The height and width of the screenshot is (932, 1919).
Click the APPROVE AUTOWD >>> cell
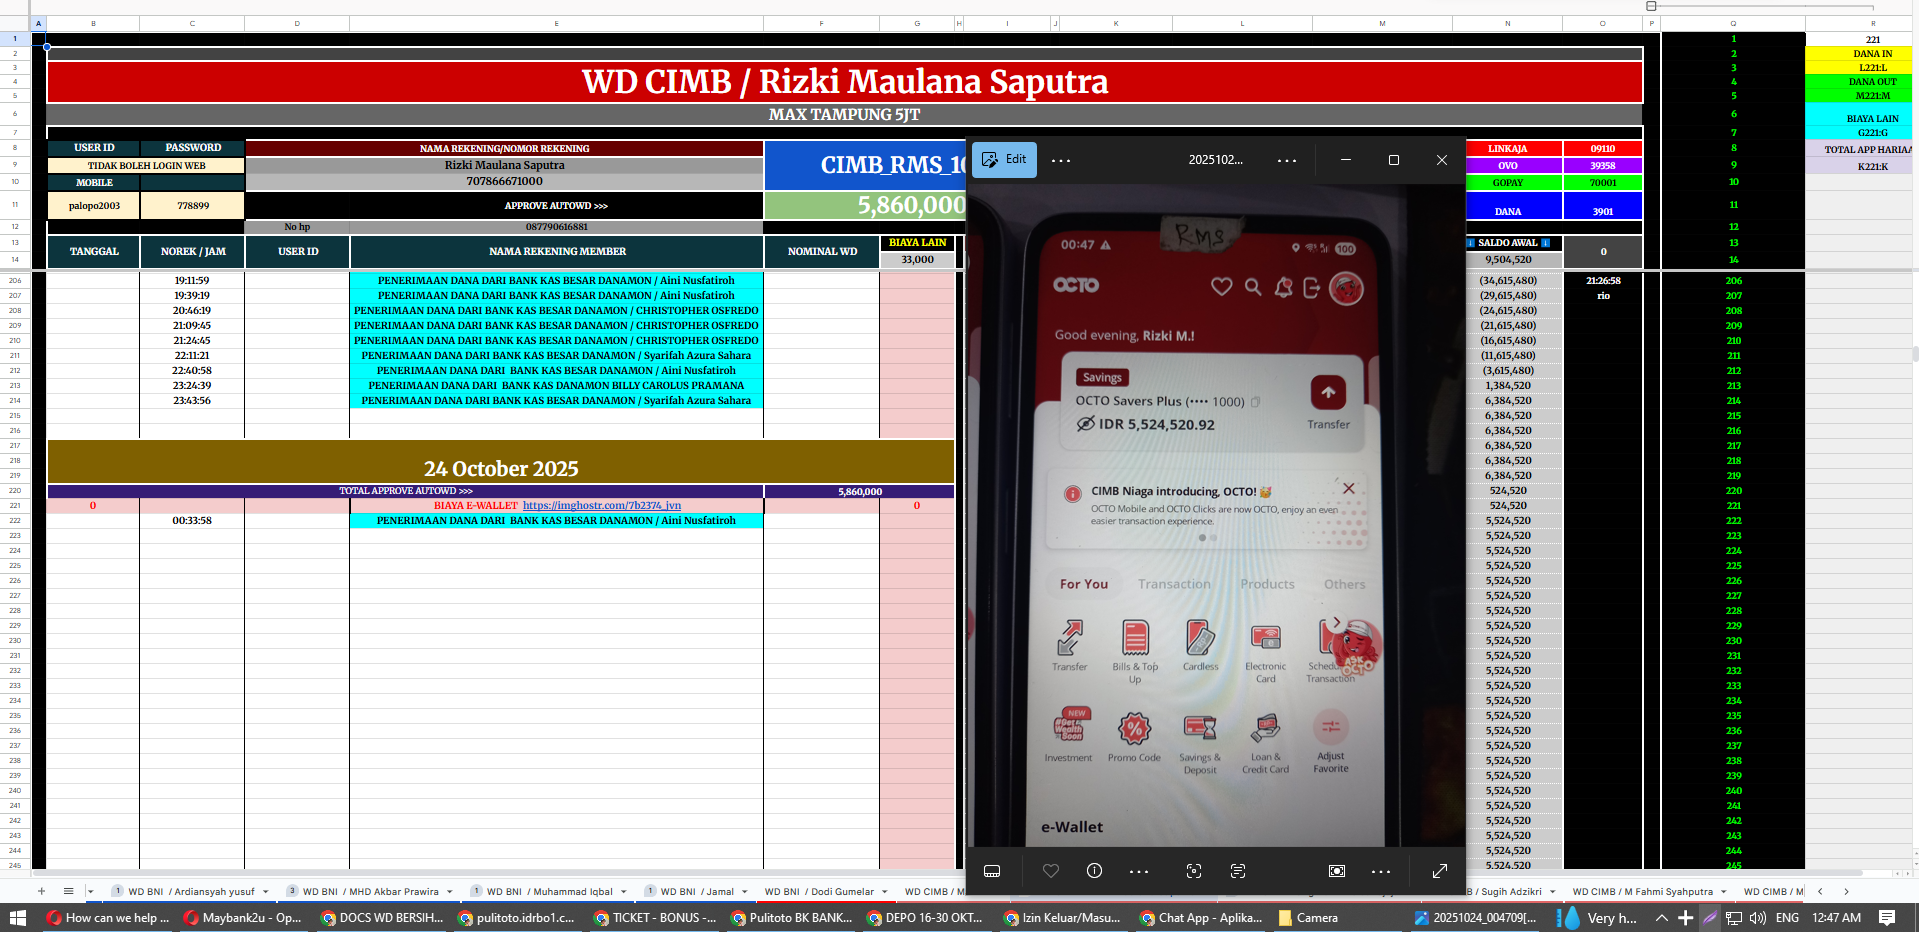(x=555, y=206)
